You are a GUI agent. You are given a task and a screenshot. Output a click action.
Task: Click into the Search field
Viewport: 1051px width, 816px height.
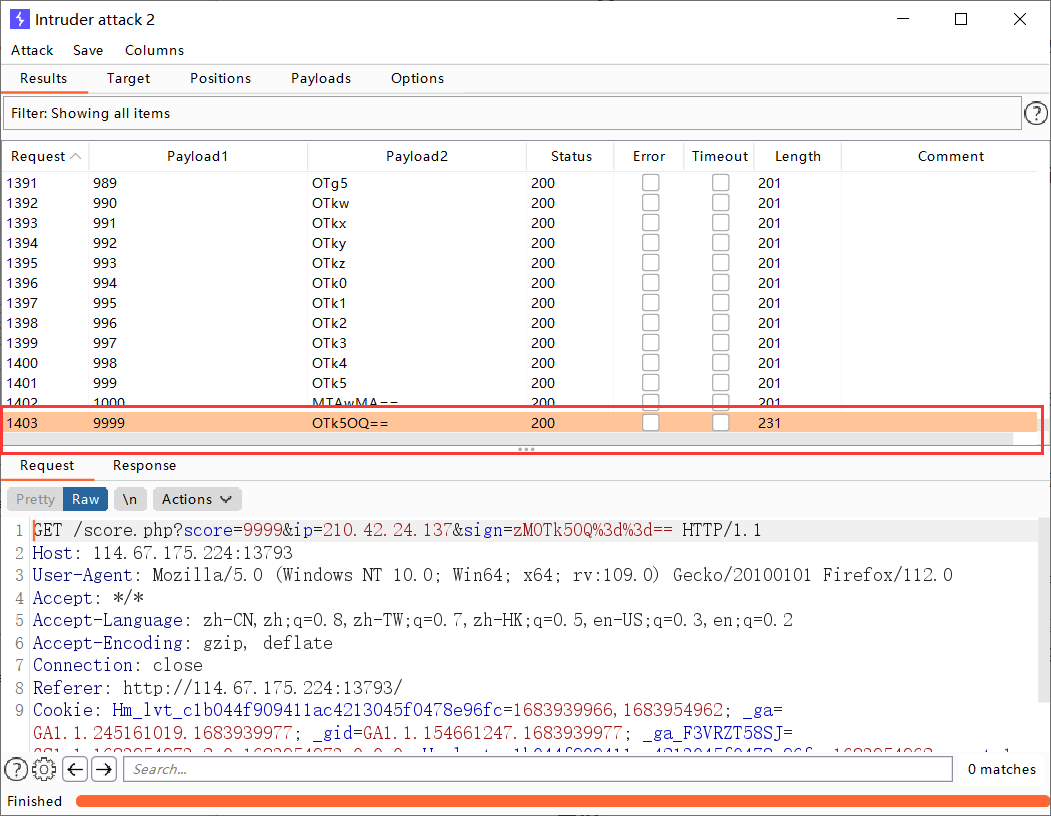pyautogui.click(x=538, y=769)
